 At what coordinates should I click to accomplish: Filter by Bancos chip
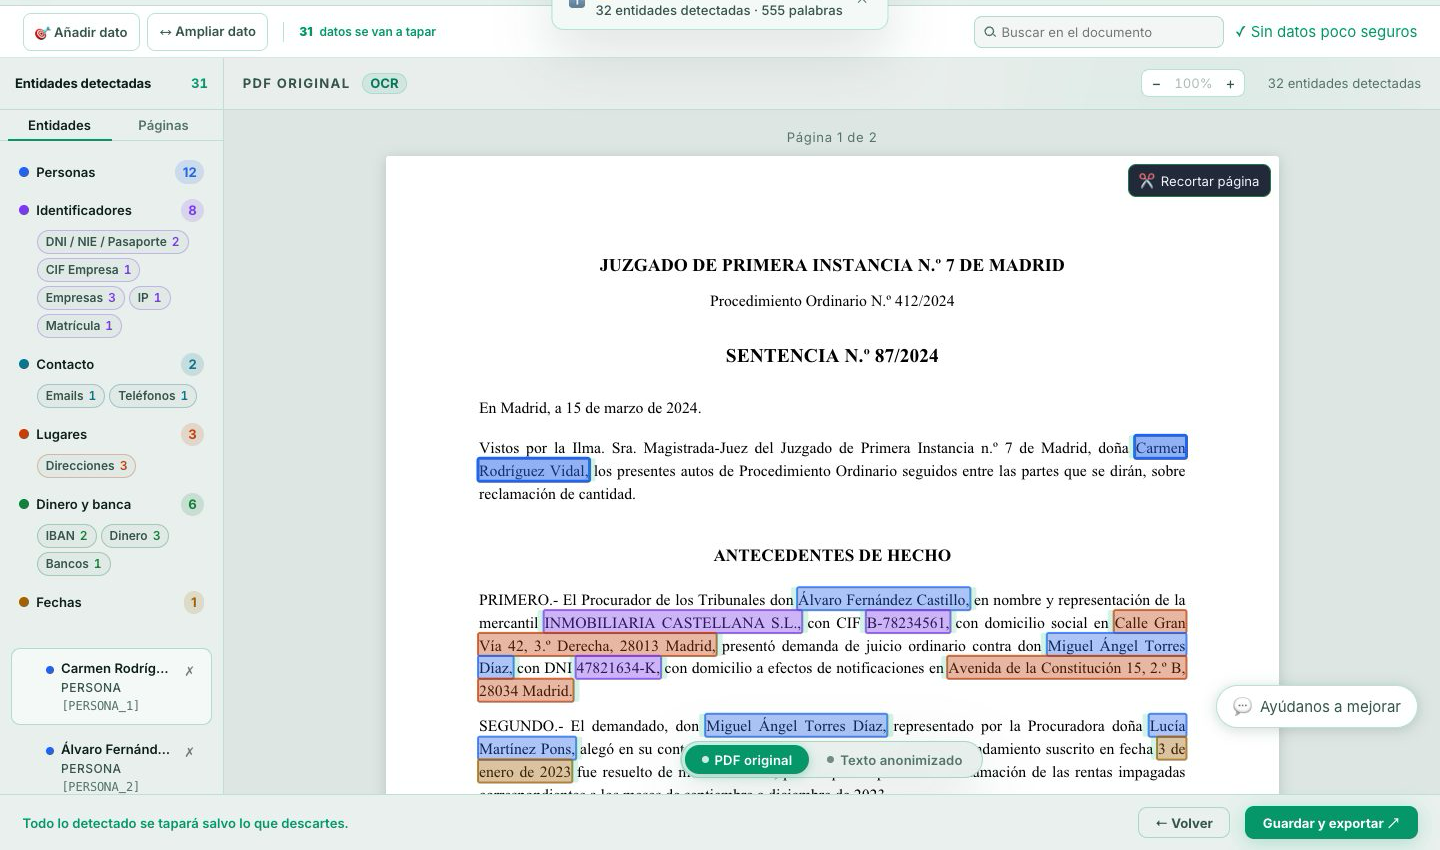(73, 564)
